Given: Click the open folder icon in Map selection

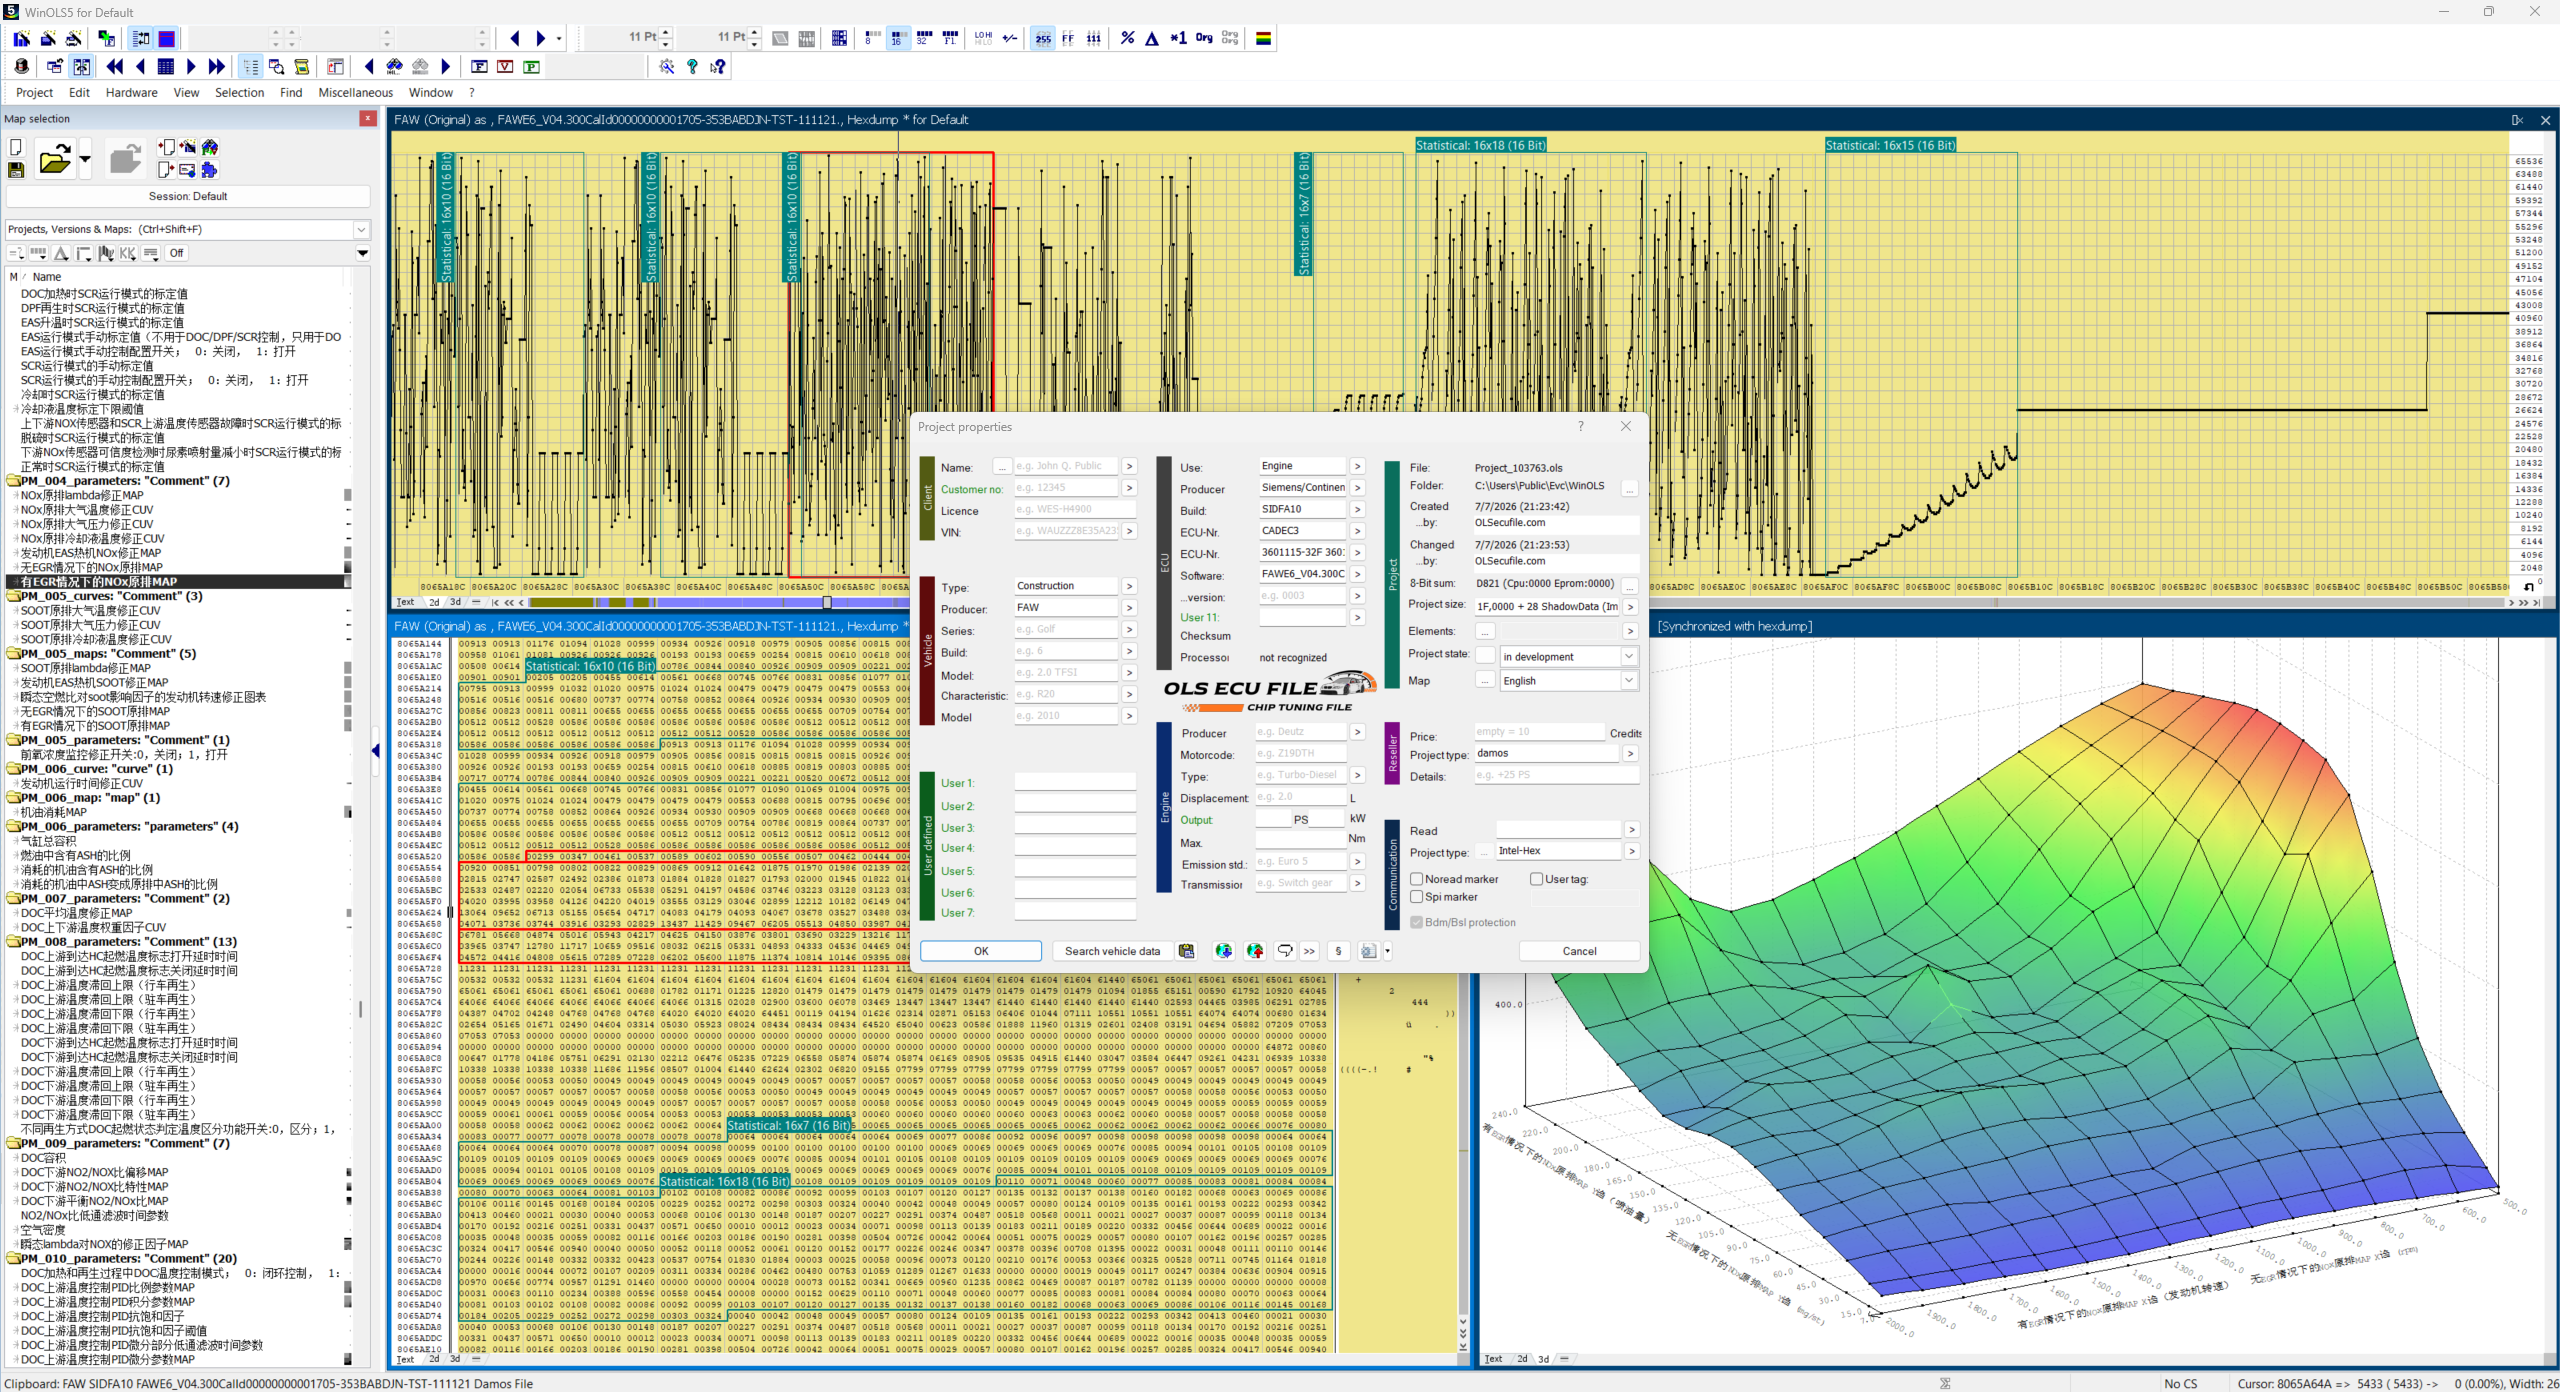Looking at the screenshot, I should coord(55,159).
